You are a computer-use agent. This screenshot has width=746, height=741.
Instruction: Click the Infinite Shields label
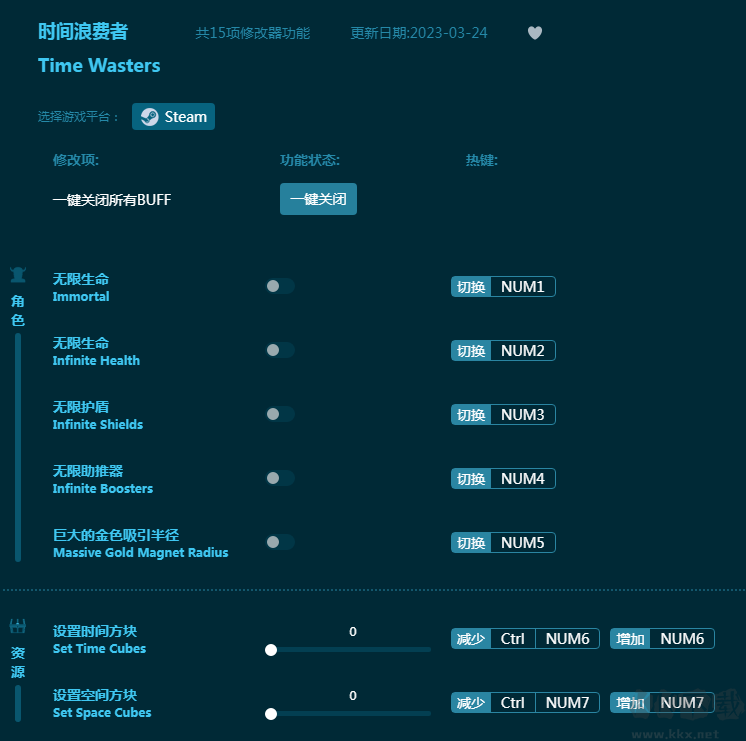coord(98,415)
